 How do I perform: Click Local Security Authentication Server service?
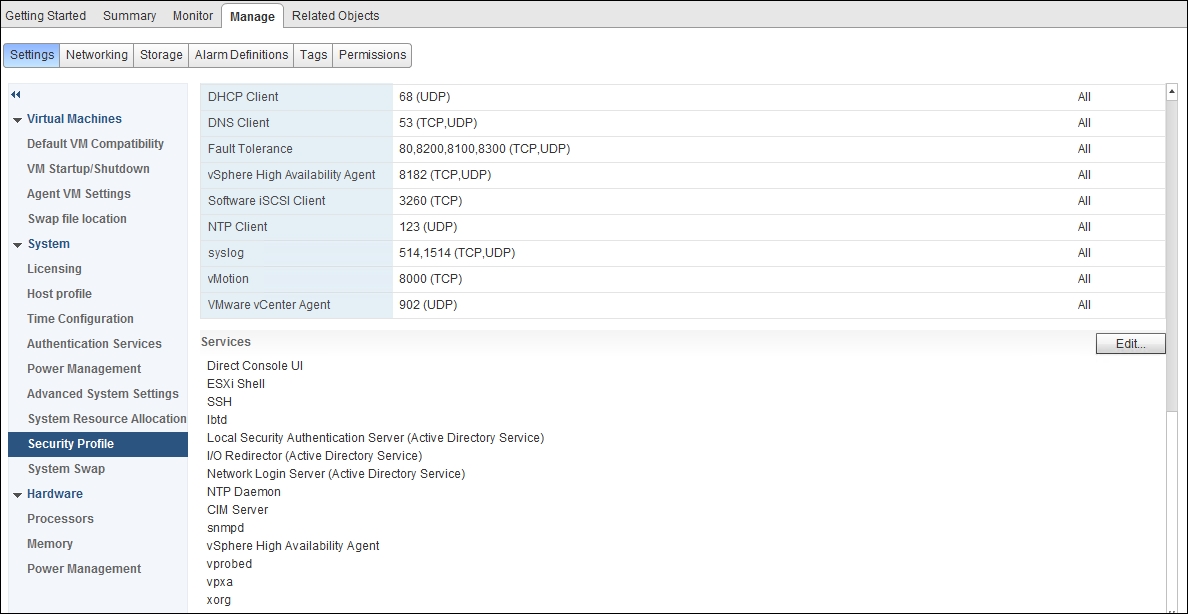click(x=375, y=437)
